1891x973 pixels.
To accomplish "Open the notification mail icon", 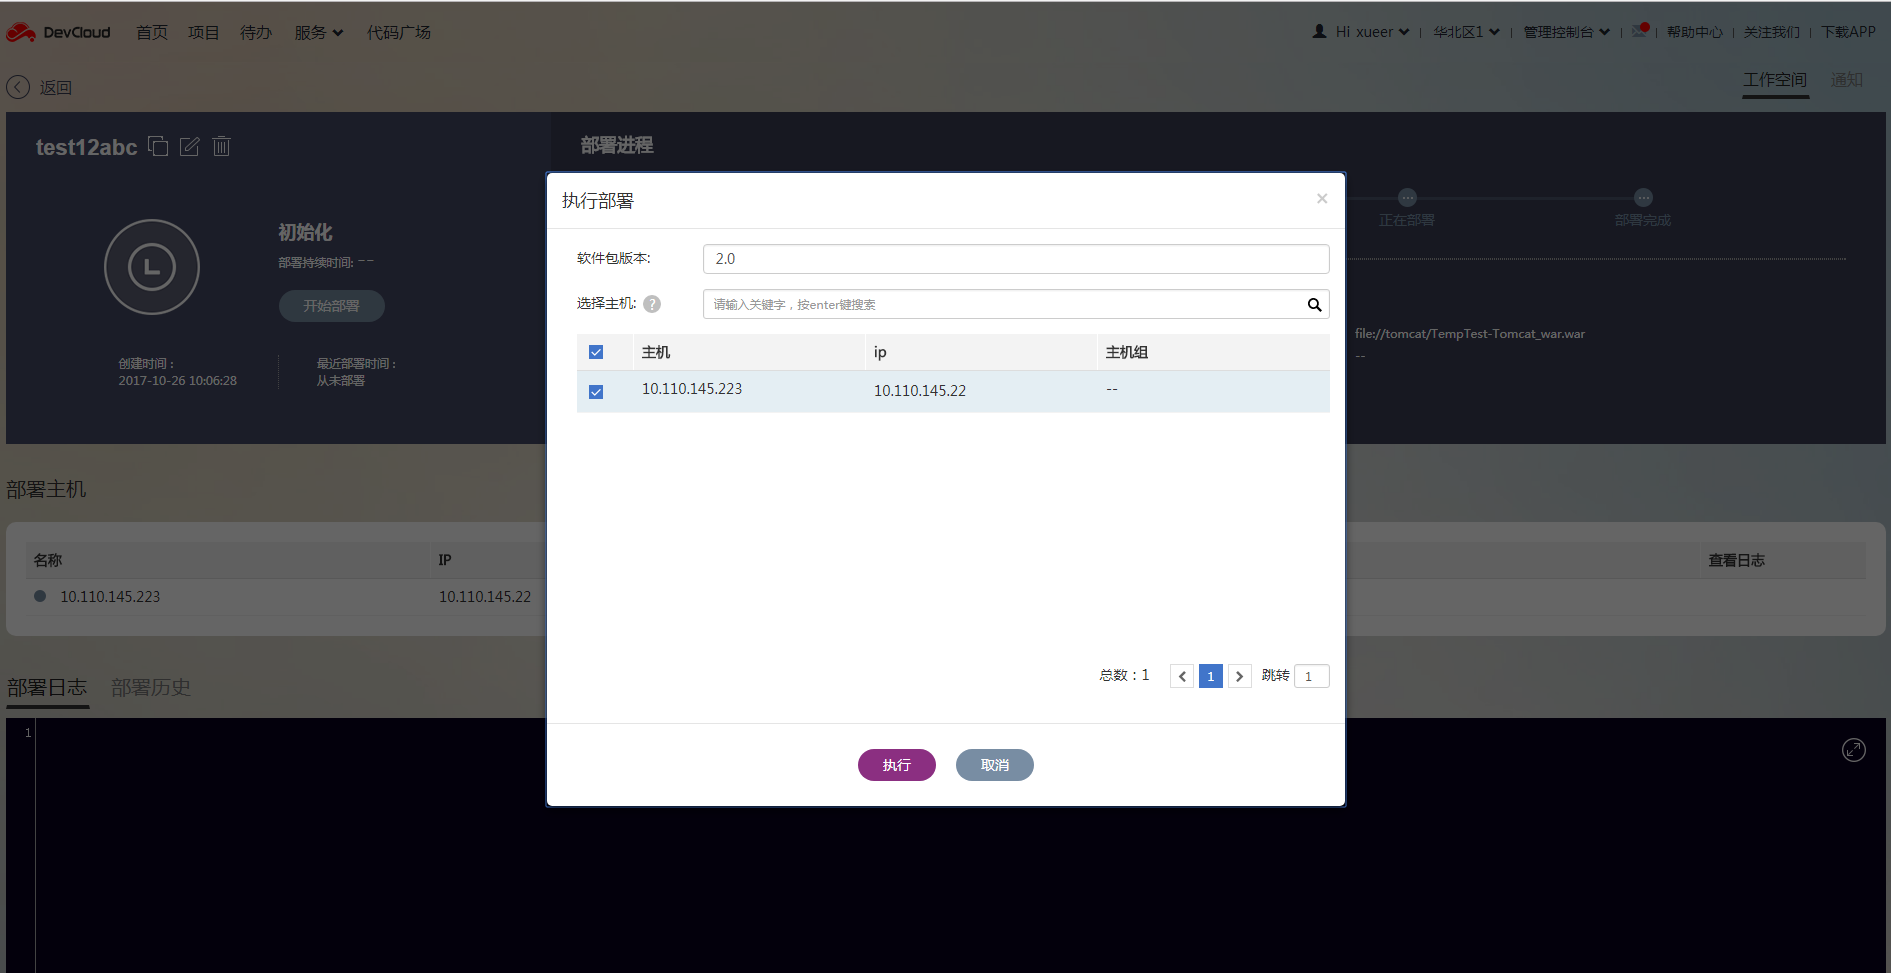I will tap(1640, 31).
